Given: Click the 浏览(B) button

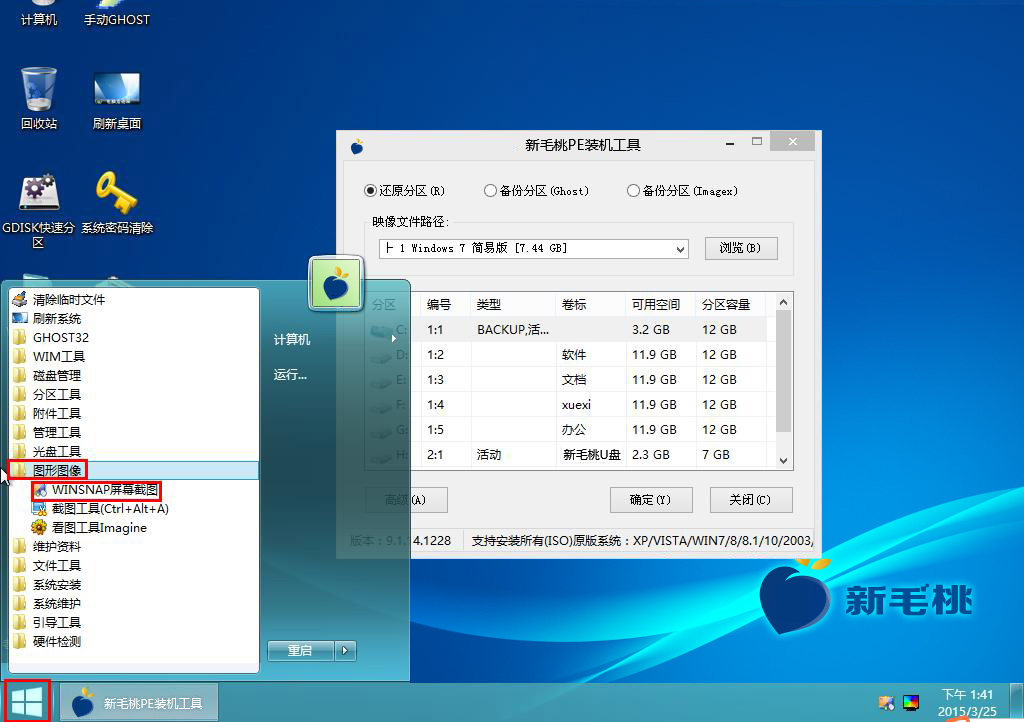Looking at the screenshot, I should click(741, 248).
